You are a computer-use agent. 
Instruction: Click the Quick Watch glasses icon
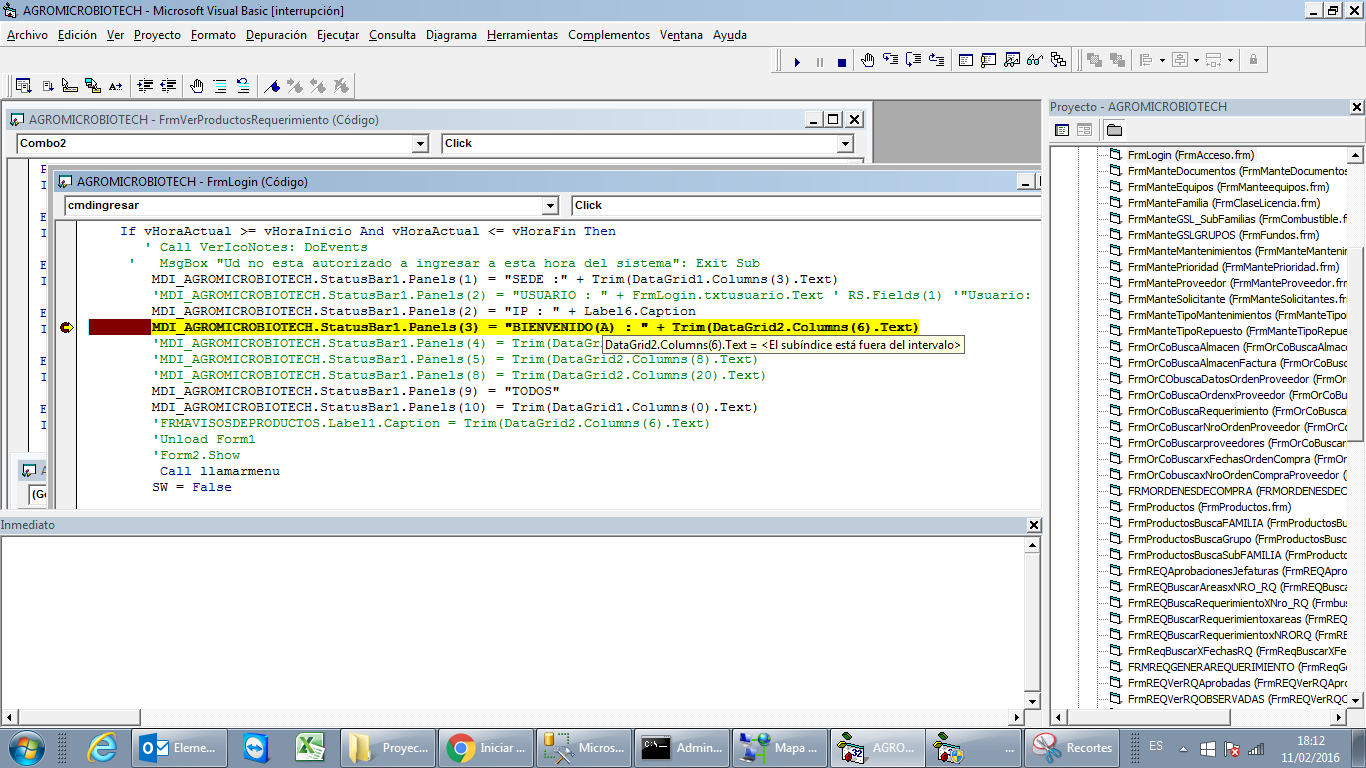coord(1035,61)
